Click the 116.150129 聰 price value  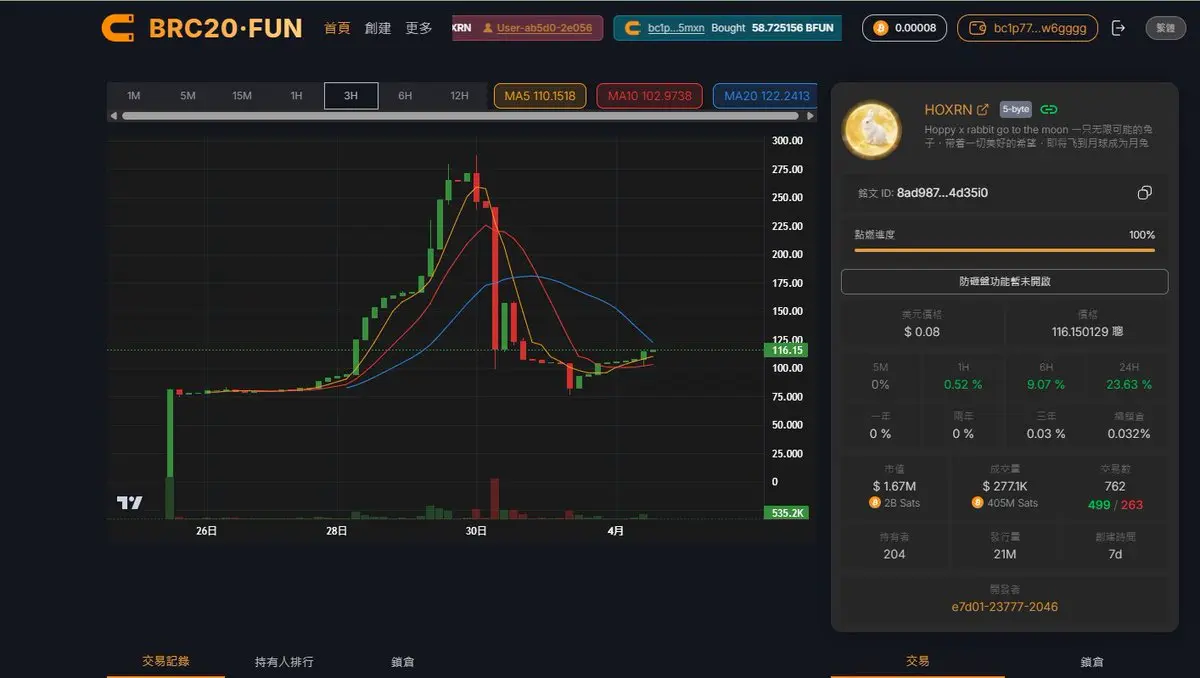(1086, 332)
